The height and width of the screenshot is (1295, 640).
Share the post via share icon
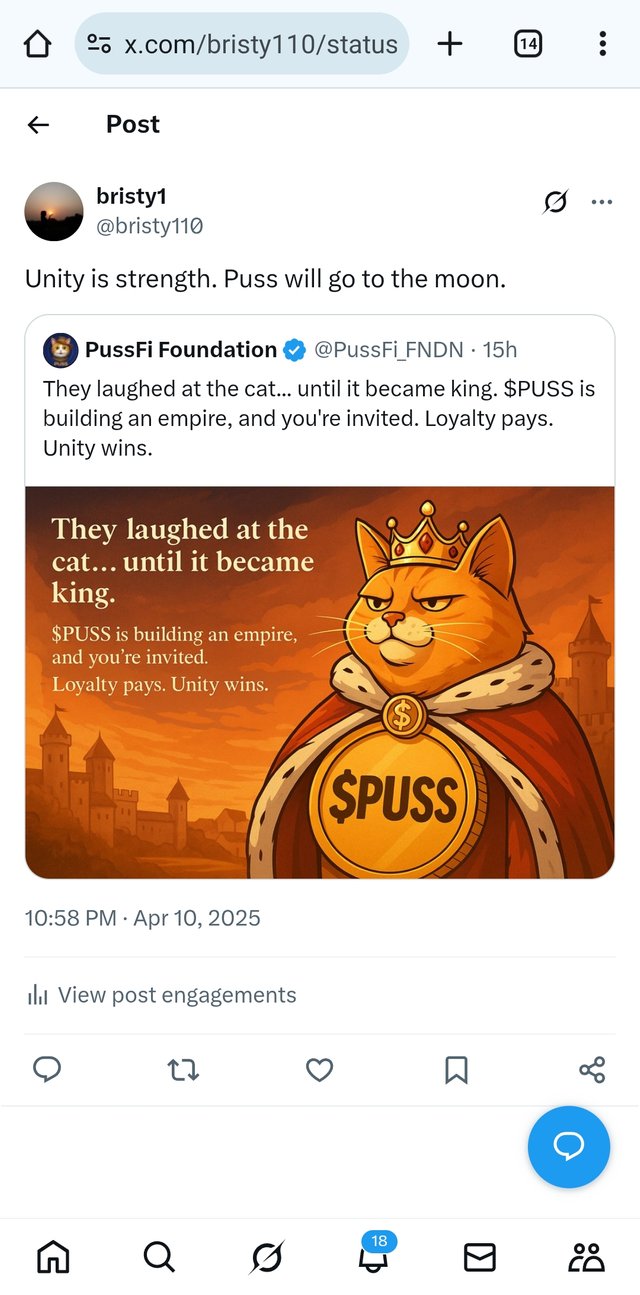[x=592, y=1070]
